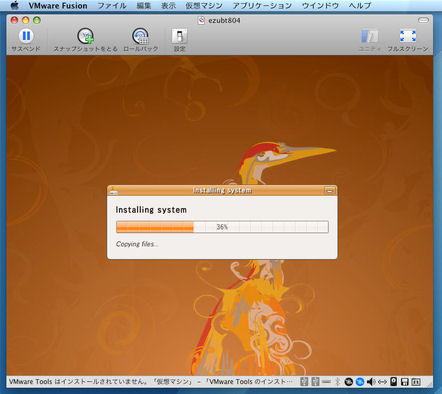Click the blue network globe status icon
The image size is (442, 394).
pos(359,382)
